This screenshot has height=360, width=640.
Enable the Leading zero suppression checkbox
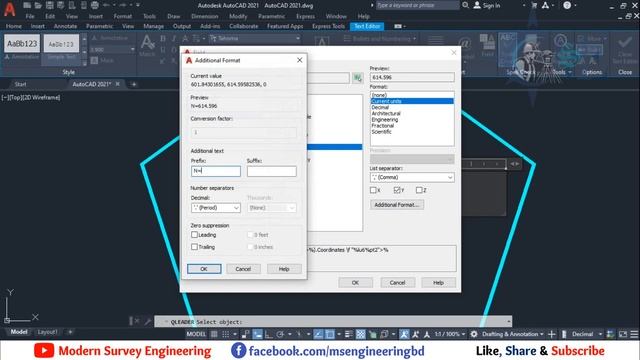pos(194,235)
